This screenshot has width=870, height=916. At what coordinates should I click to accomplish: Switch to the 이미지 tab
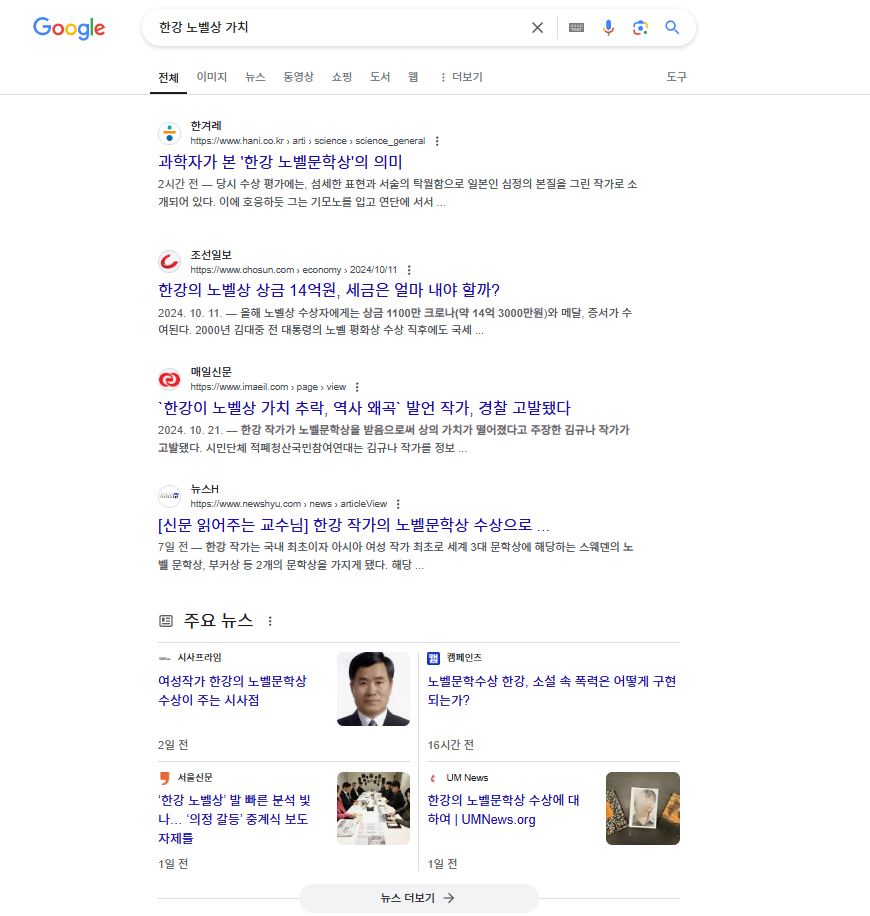coord(209,76)
